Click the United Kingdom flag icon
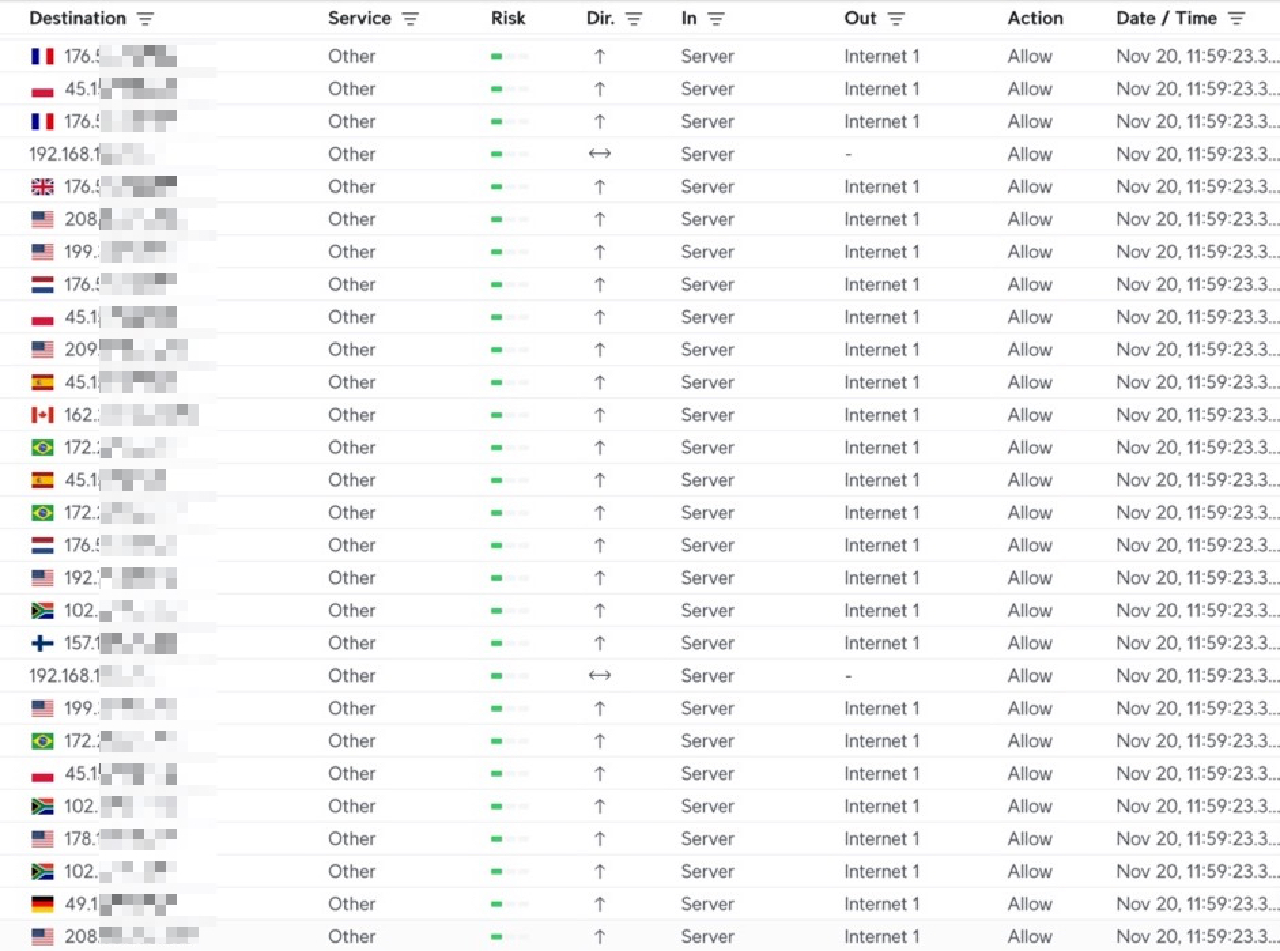The width and height of the screenshot is (1280, 951). coord(42,187)
